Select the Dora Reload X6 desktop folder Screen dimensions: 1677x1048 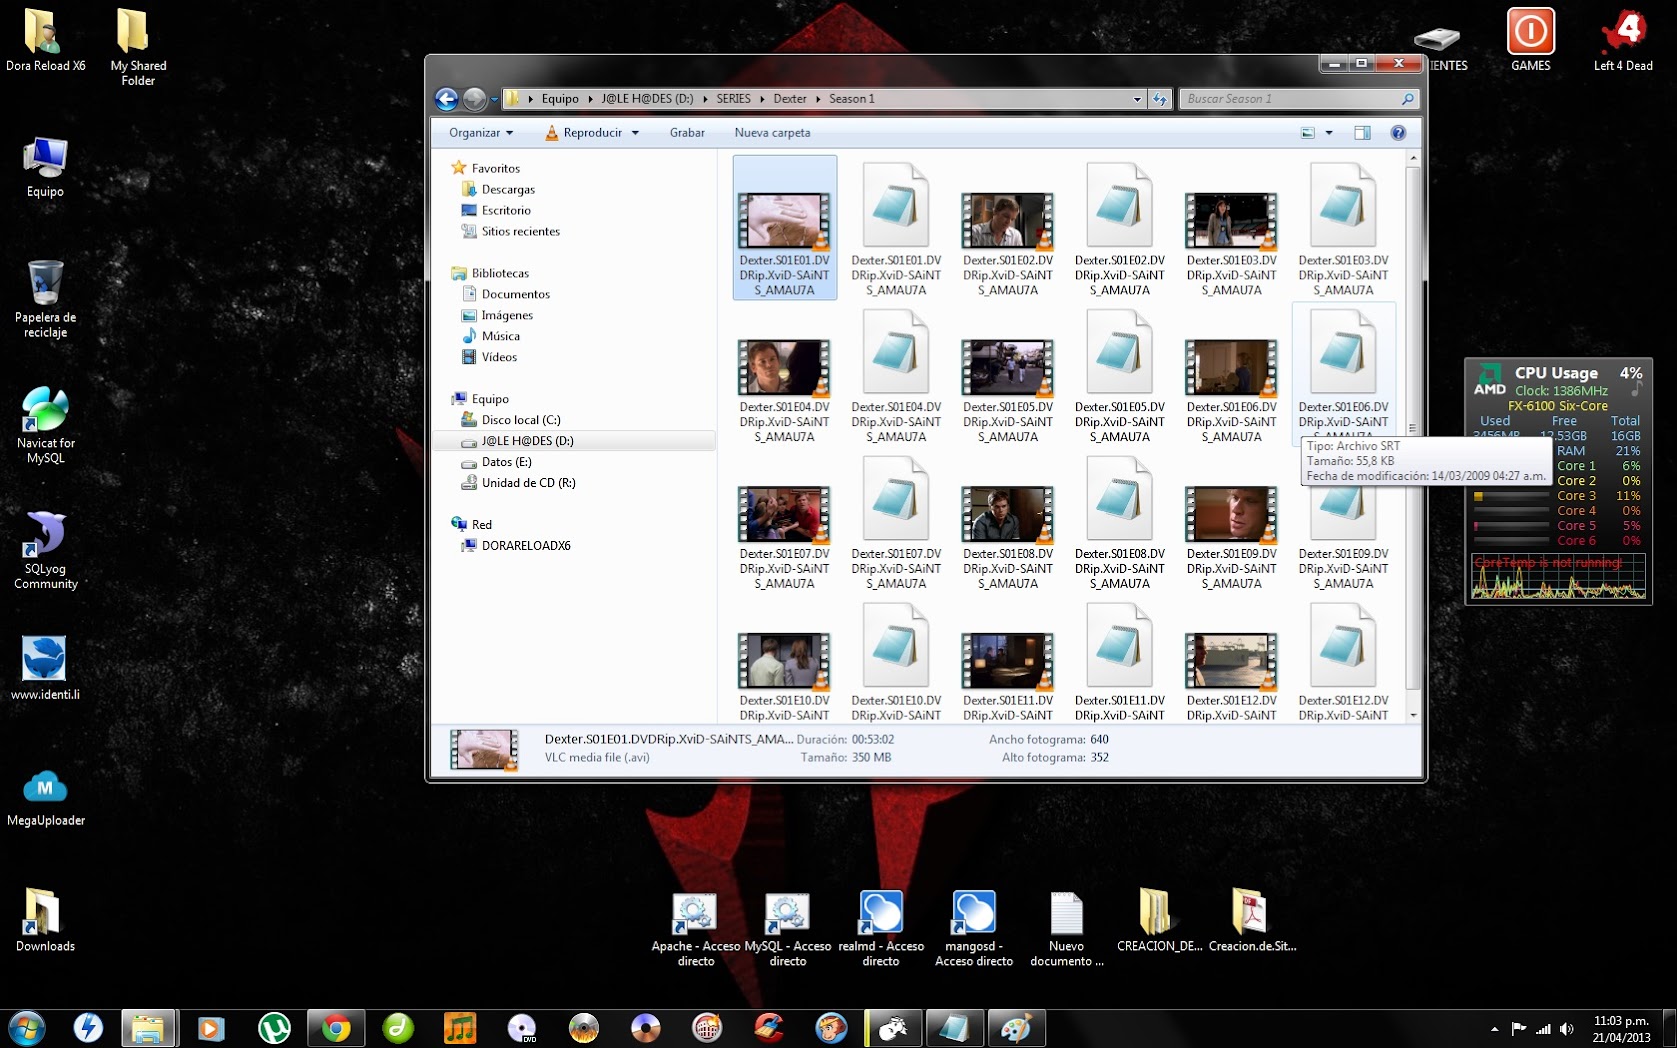point(46,41)
